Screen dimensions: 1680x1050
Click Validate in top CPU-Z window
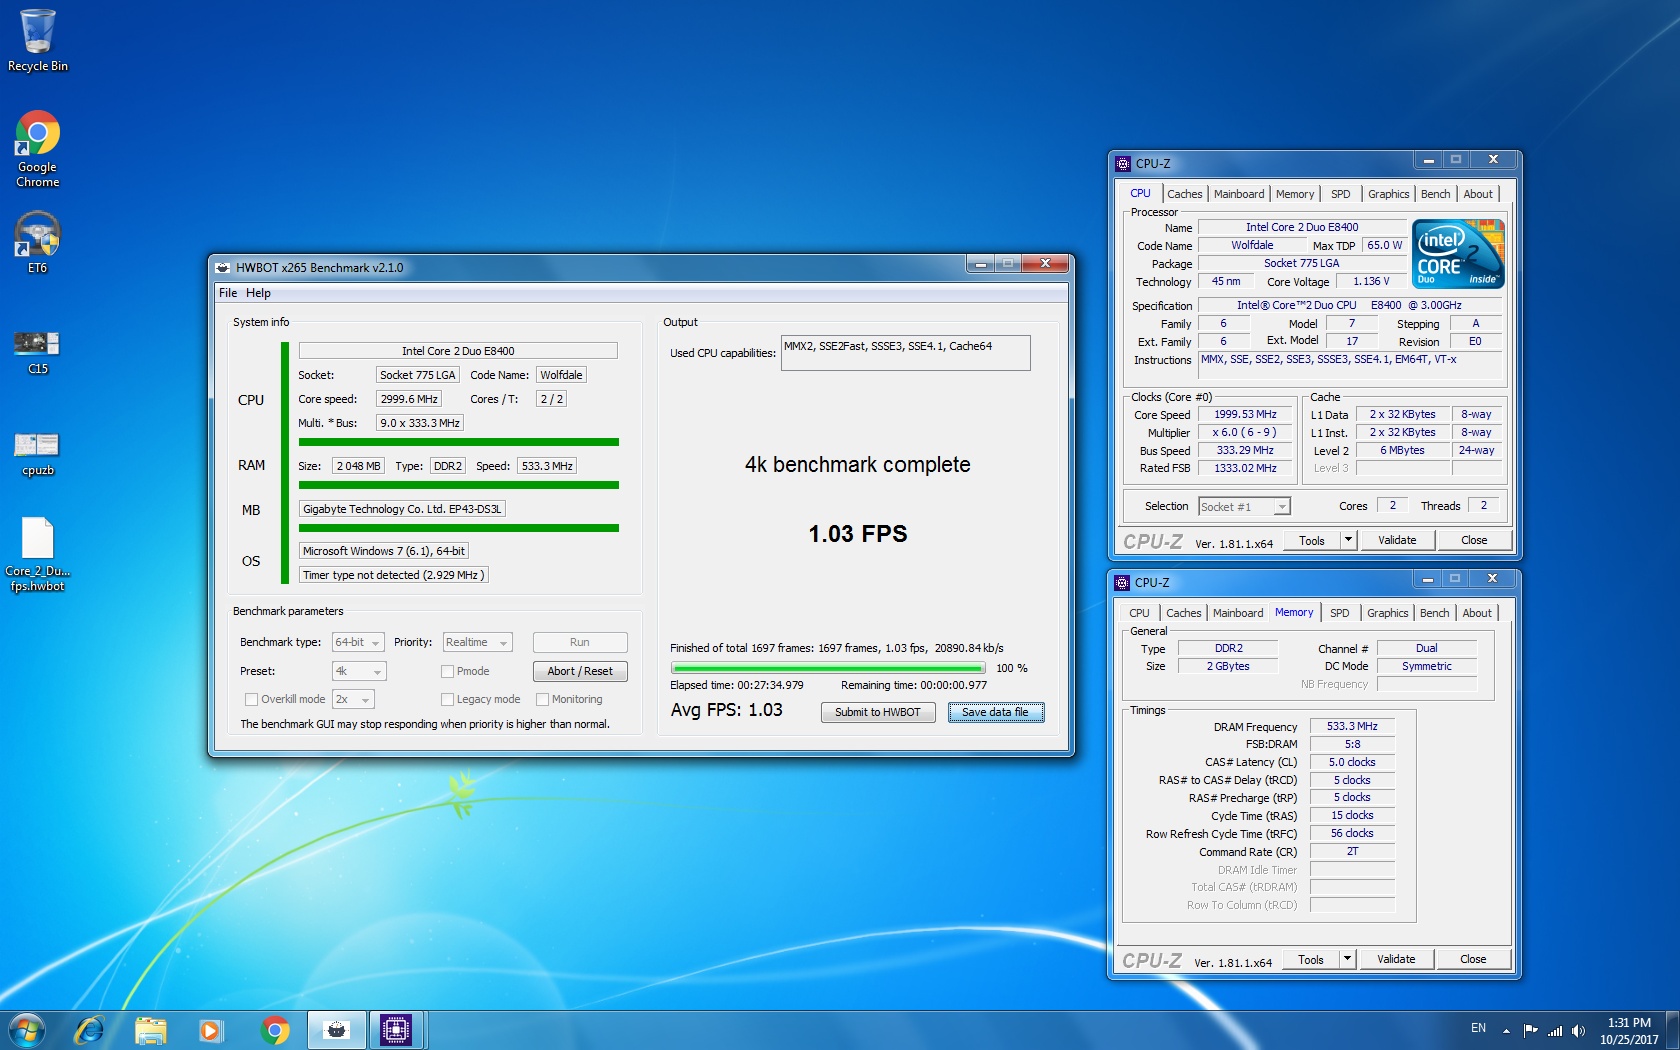(x=1397, y=540)
